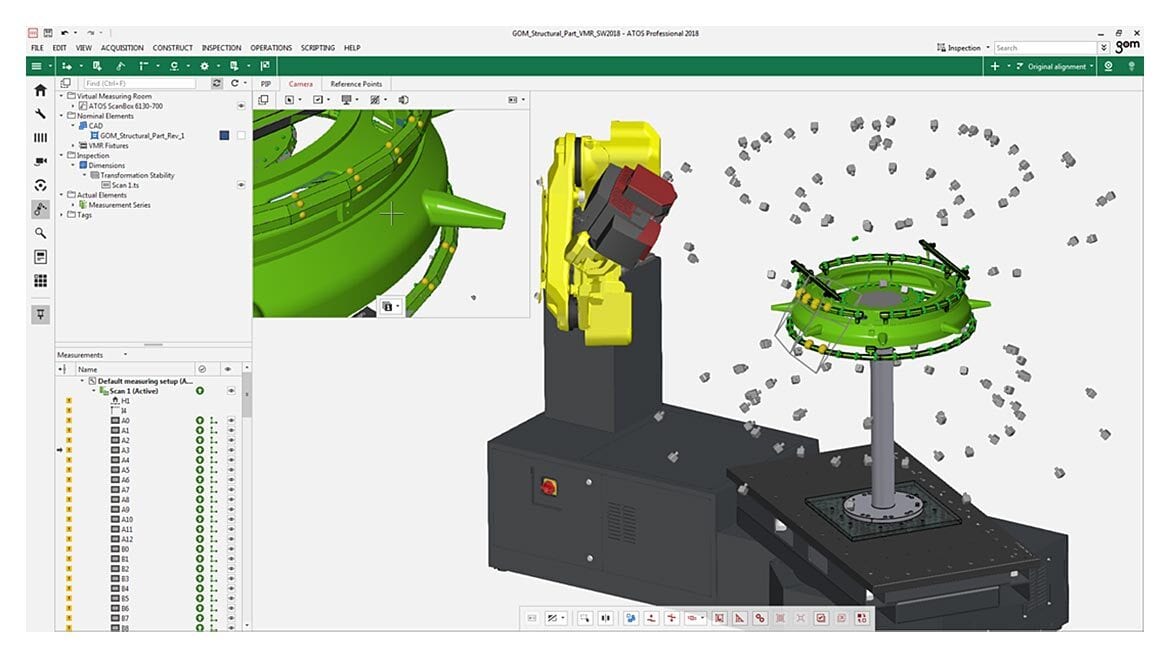Expand the Measurement Series node
The height and width of the screenshot is (658, 1170).
73,204
